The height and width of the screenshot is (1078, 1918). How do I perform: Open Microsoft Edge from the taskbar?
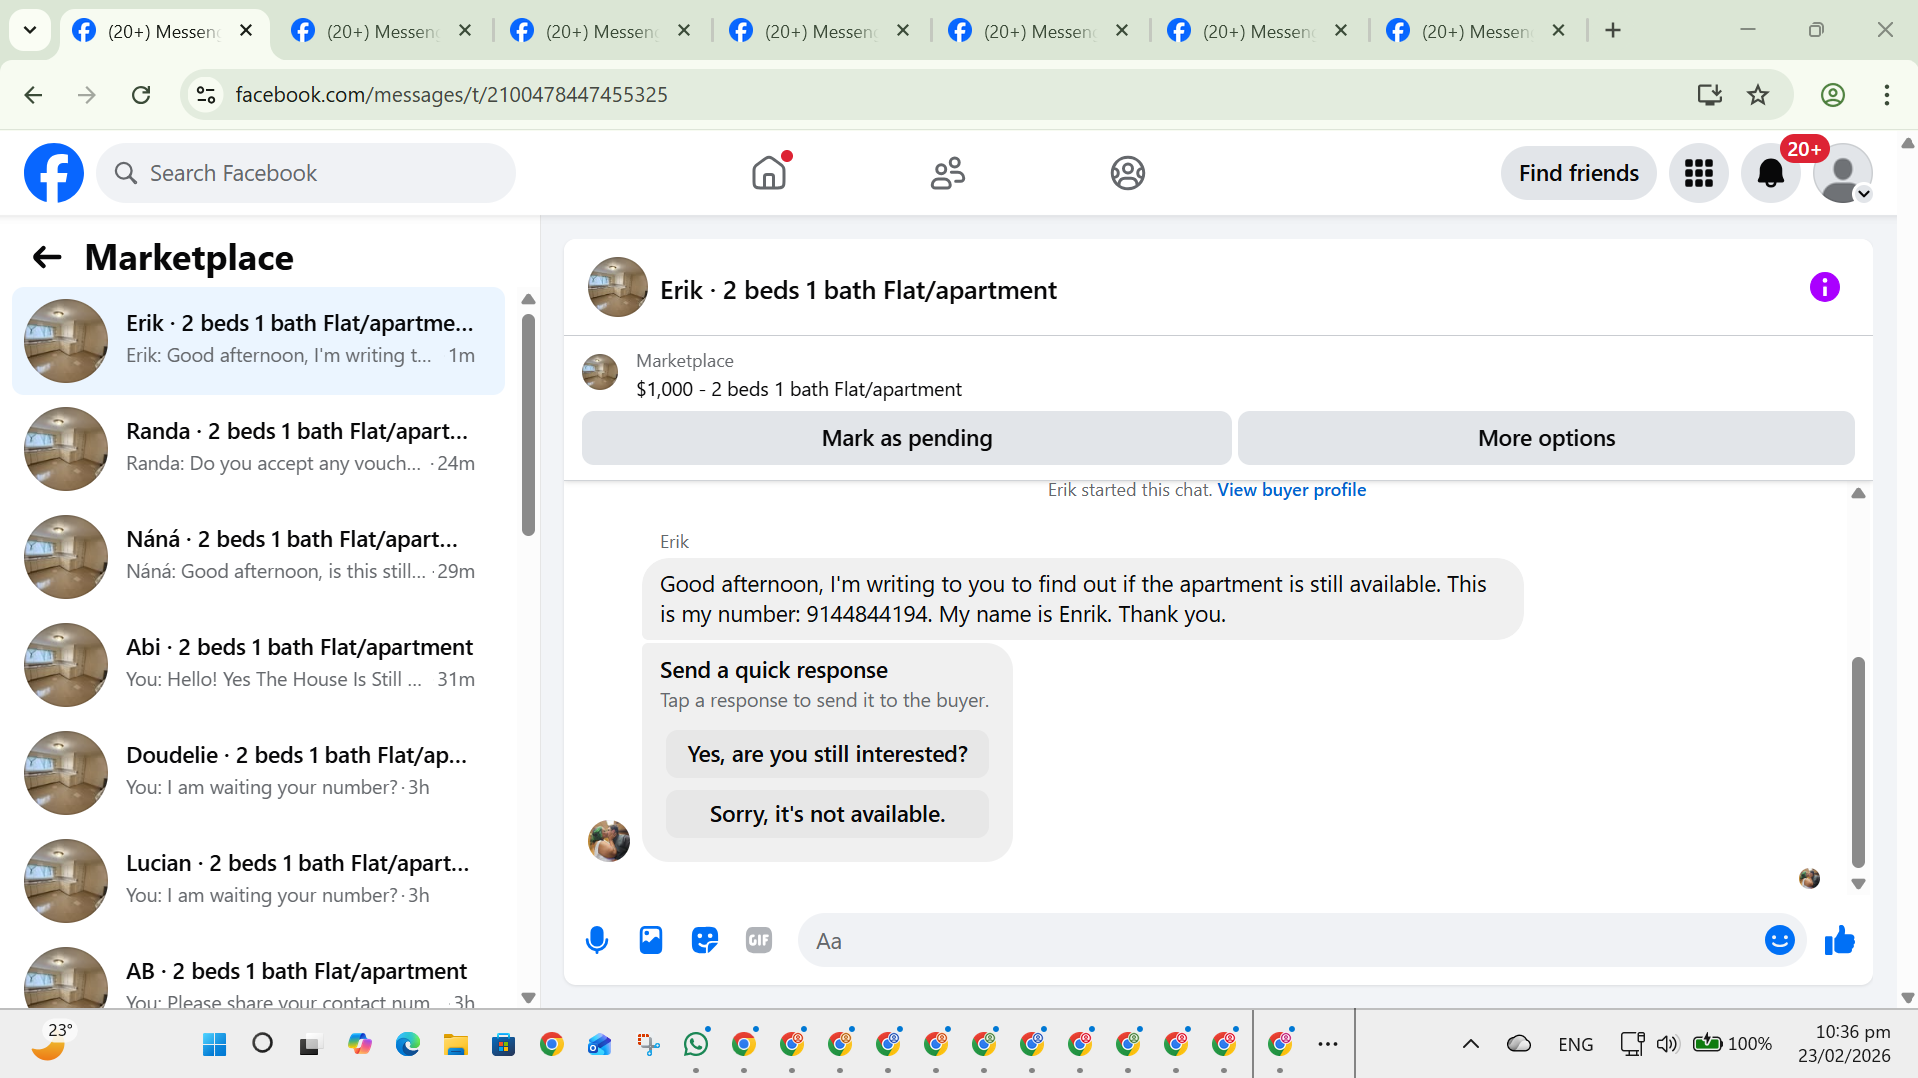click(408, 1044)
